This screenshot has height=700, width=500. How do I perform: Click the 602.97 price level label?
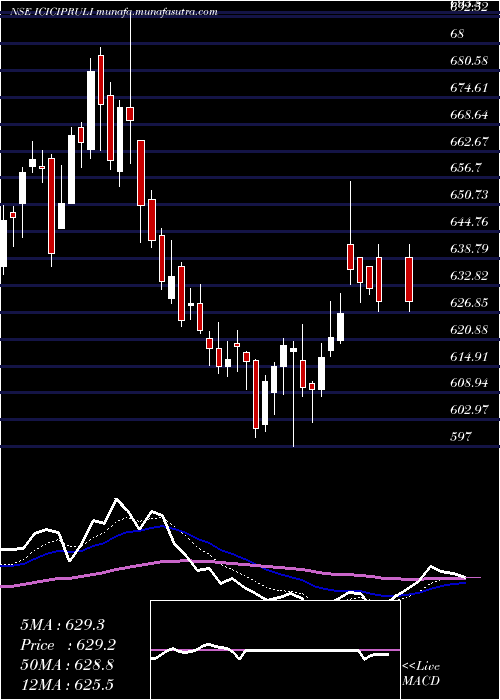click(x=469, y=409)
